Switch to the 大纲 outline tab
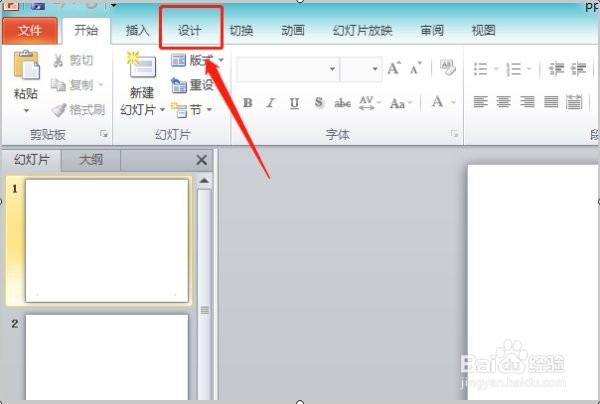 91,160
